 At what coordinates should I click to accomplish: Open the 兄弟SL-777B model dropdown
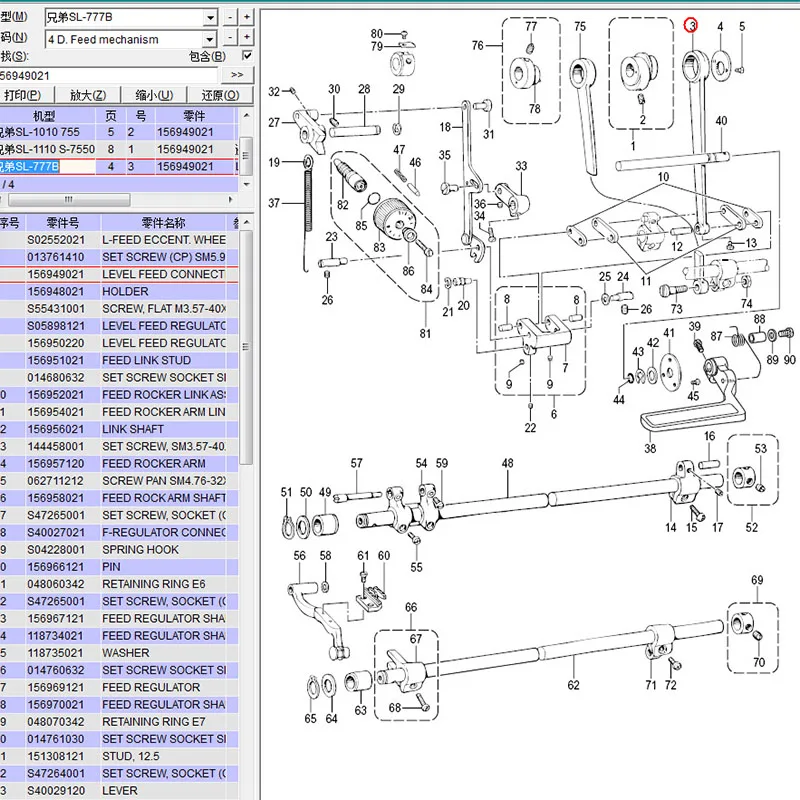click(x=209, y=17)
